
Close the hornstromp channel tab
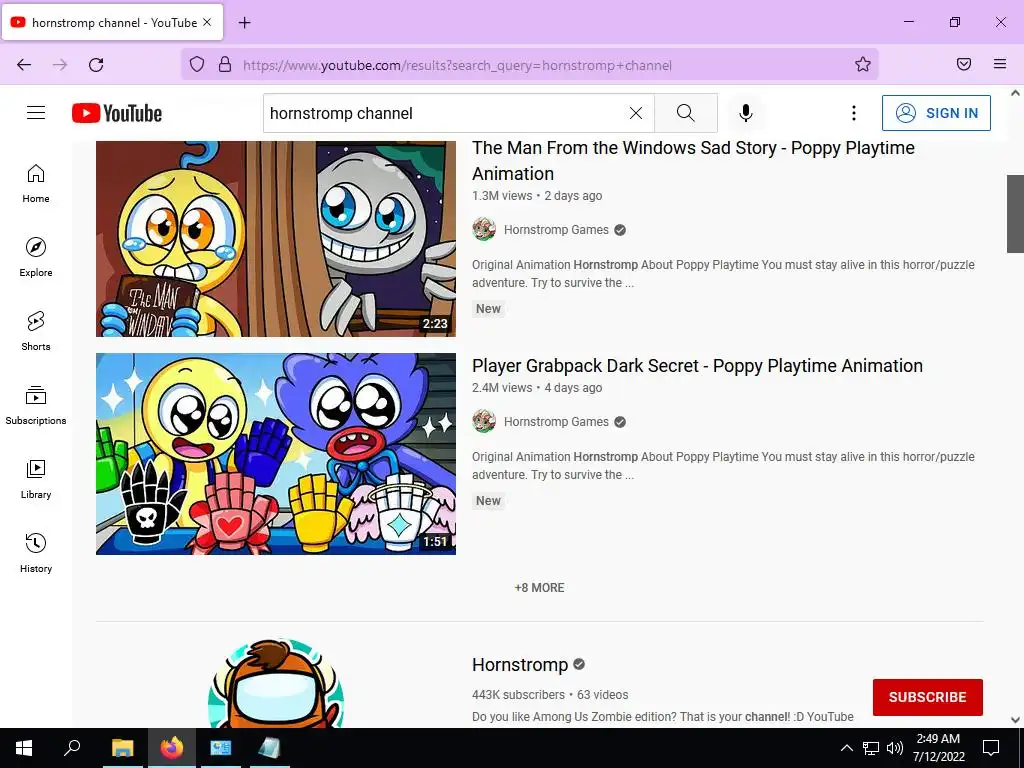[x=207, y=22]
